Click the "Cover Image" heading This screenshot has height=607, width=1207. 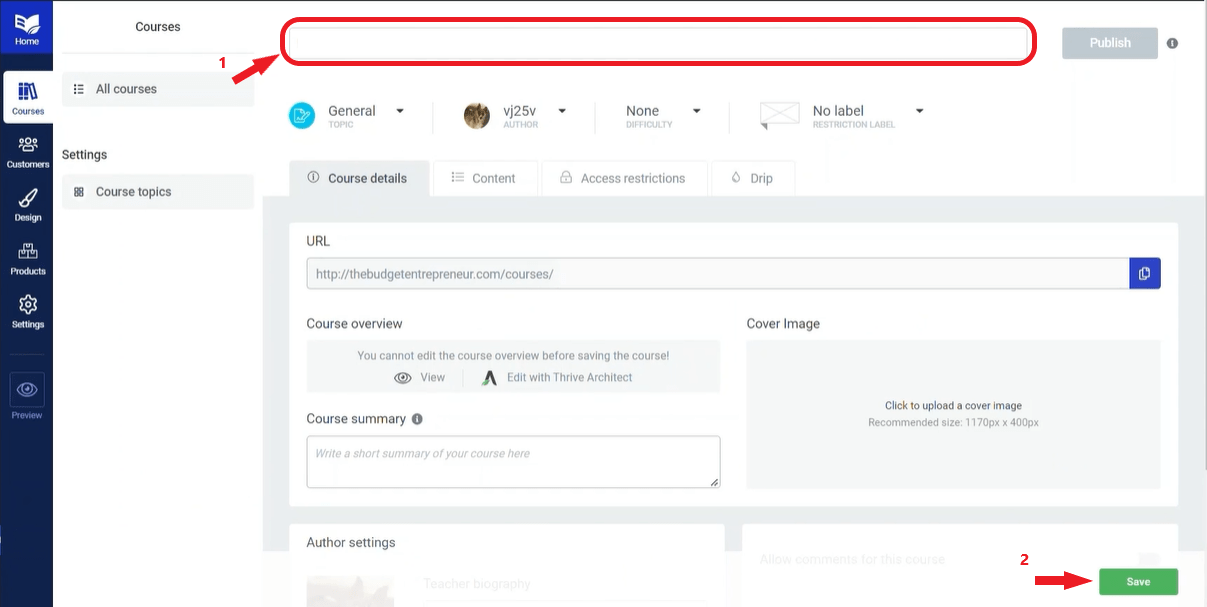[x=783, y=324]
